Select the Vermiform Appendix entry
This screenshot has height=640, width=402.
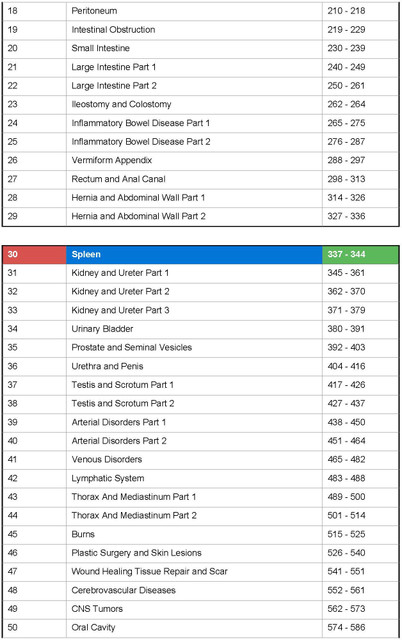pyautogui.click(x=200, y=160)
